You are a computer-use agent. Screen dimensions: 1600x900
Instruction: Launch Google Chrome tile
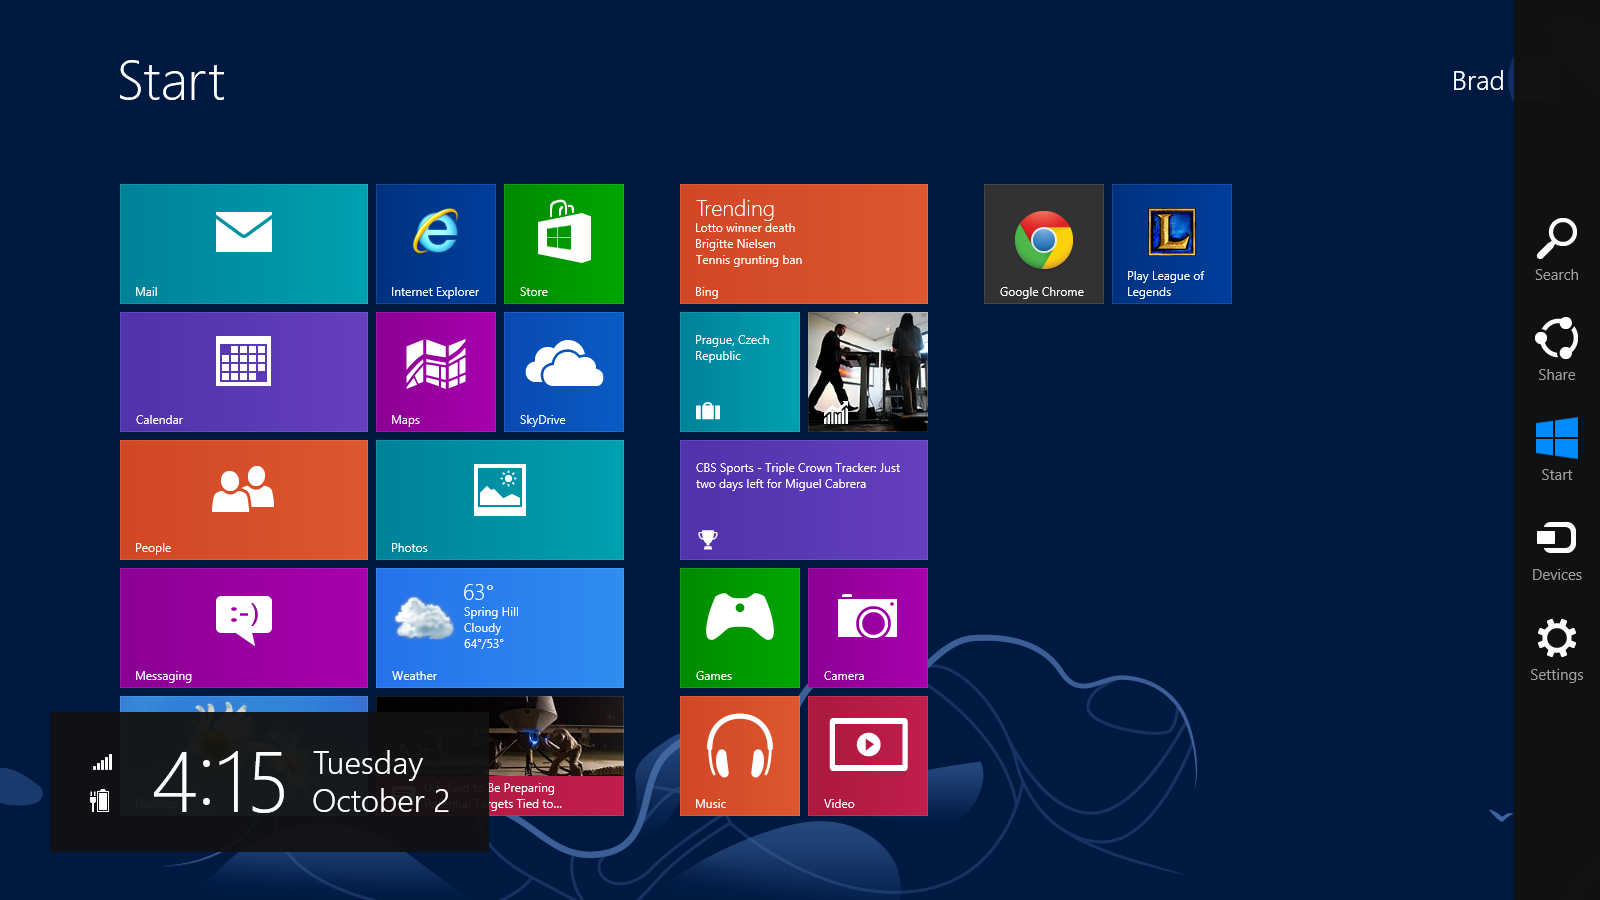[1044, 244]
